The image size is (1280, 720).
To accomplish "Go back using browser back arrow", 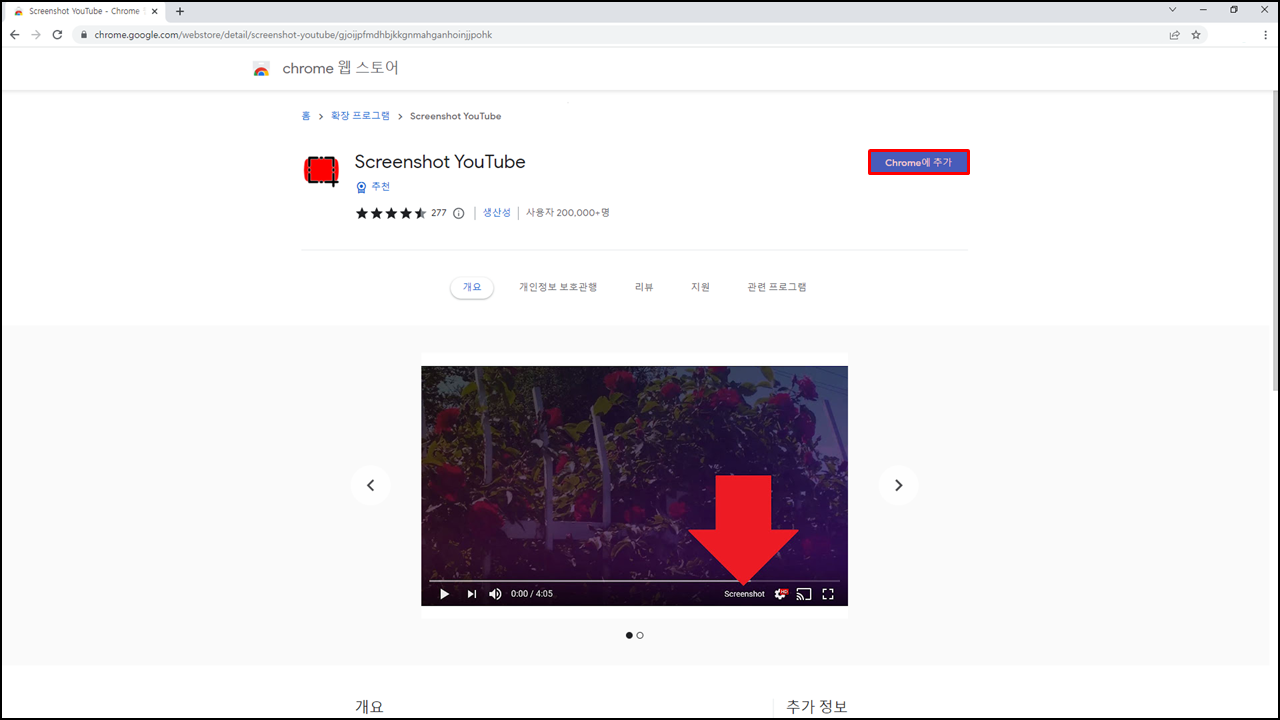I will [x=14, y=34].
